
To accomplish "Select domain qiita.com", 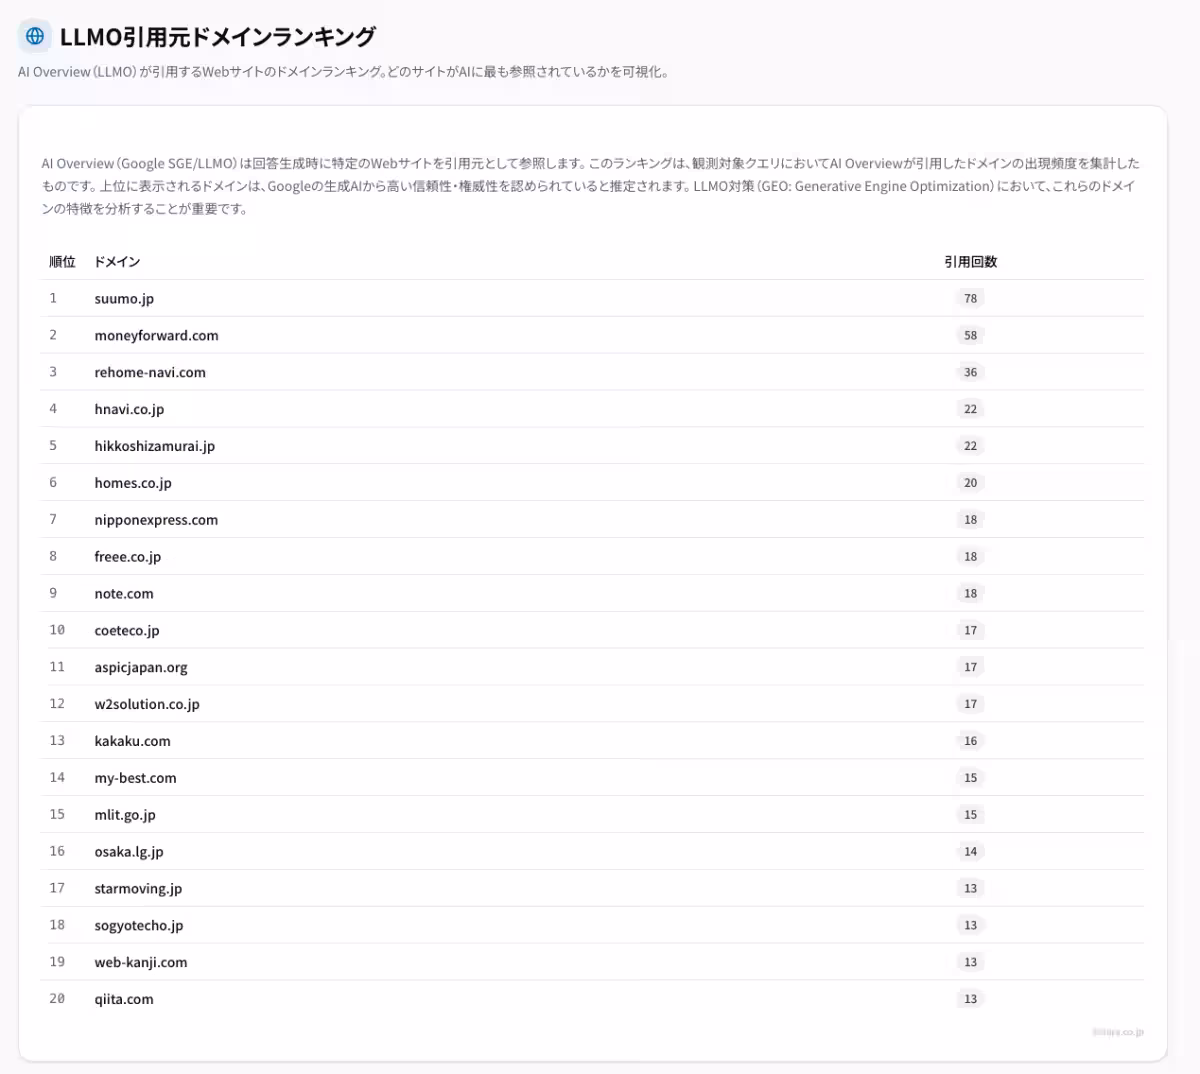I will [x=124, y=999].
